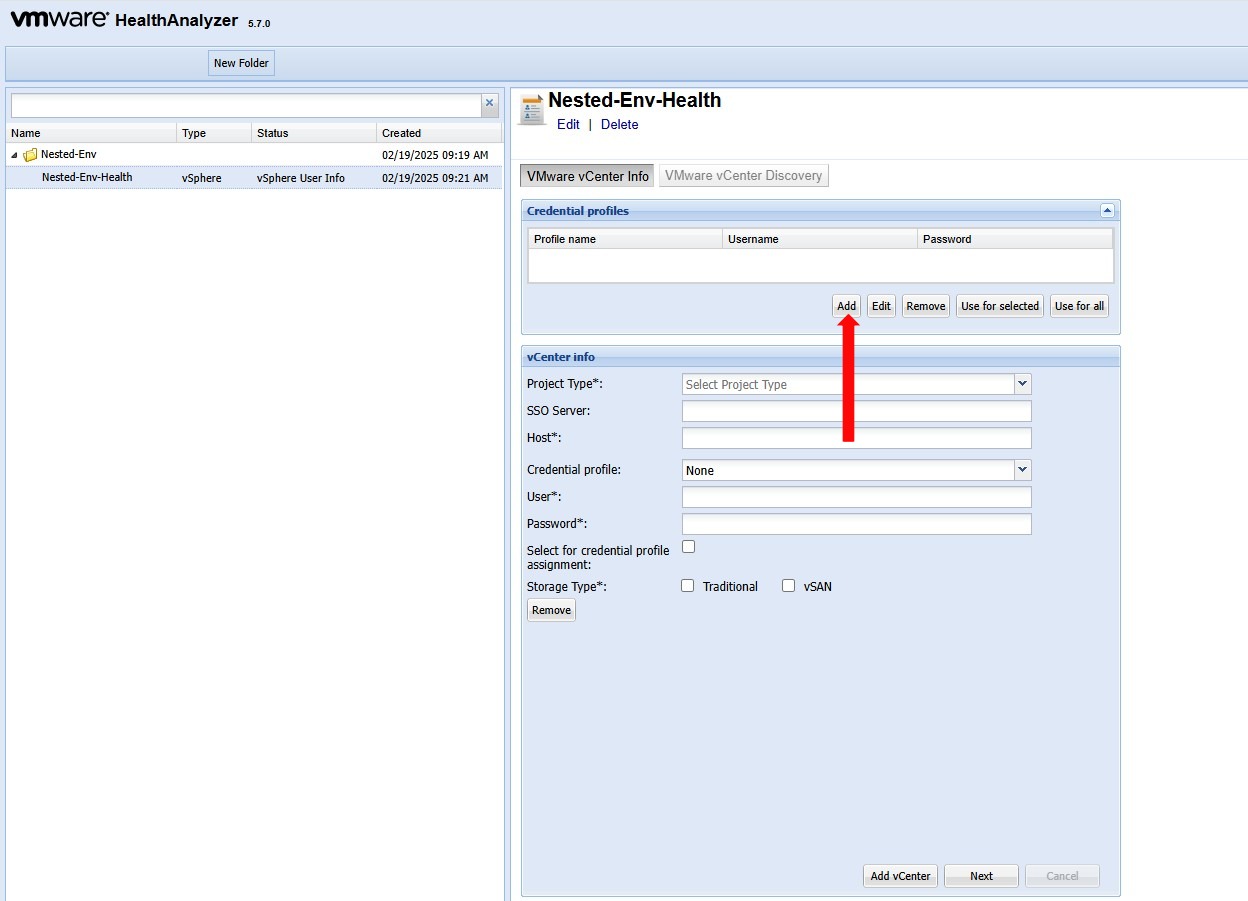This screenshot has height=901, width=1248.
Task: Click the New Folder button
Action: click(x=241, y=63)
